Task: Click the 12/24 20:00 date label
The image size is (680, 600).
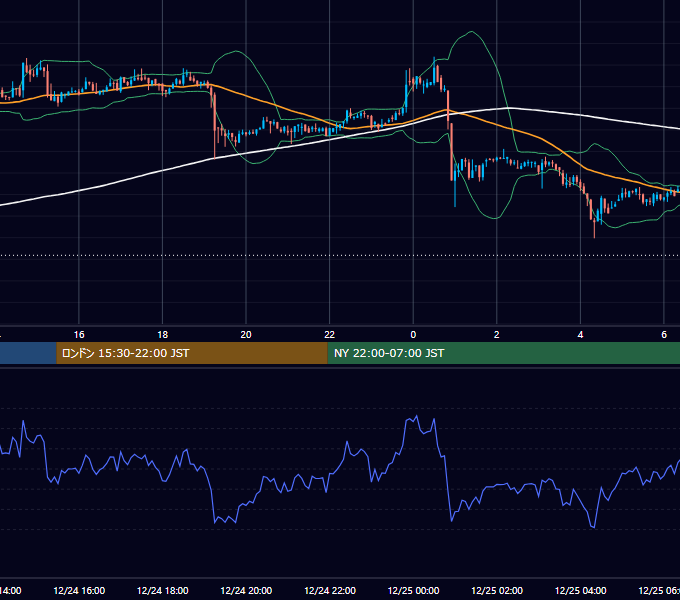Action: coord(246,591)
